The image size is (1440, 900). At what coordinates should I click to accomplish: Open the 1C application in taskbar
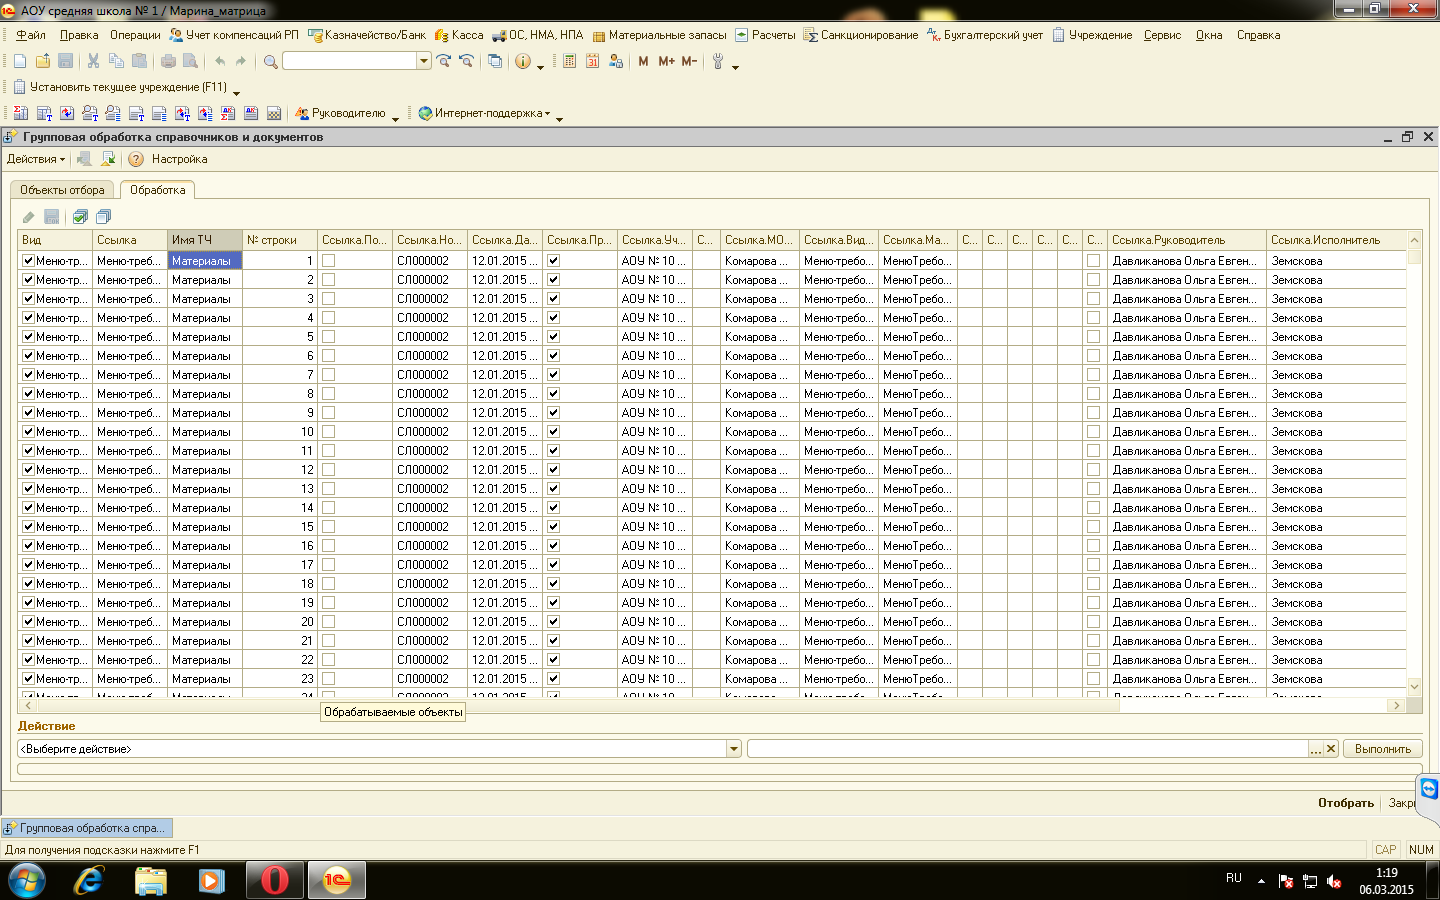[x=336, y=880]
